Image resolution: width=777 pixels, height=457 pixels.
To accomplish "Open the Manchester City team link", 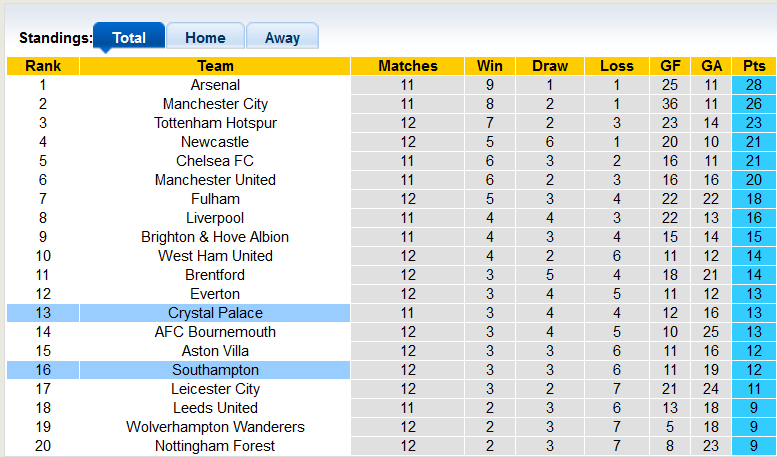I will point(215,104).
